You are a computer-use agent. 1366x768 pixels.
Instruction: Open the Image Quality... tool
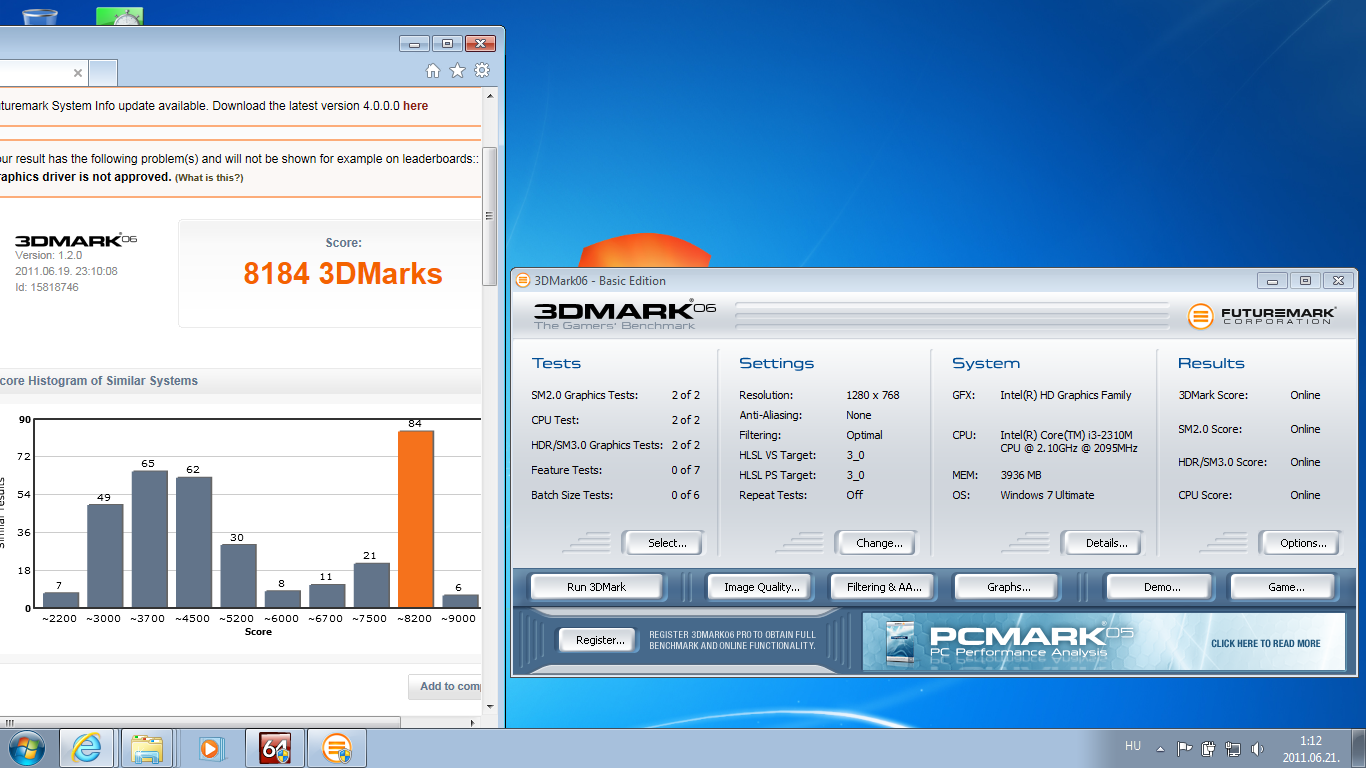click(761, 587)
